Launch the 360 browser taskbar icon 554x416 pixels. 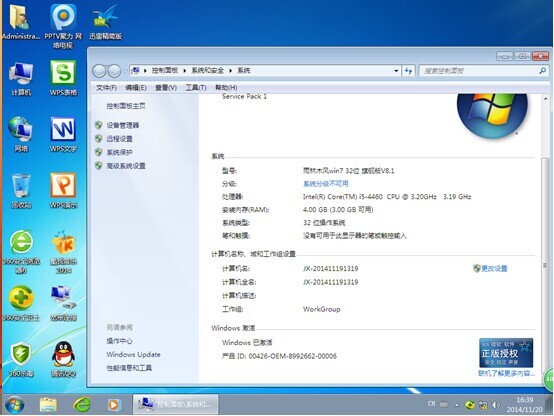[x=82, y=405]
